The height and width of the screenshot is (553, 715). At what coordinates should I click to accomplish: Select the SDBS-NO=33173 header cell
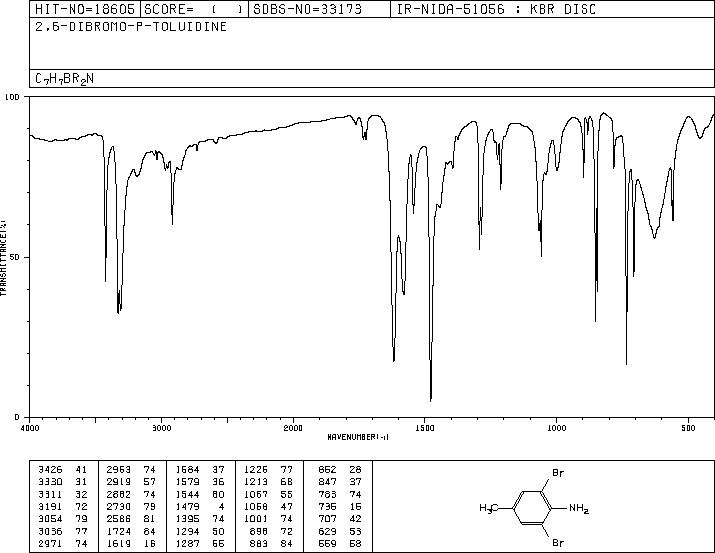(x=319, y=9)
